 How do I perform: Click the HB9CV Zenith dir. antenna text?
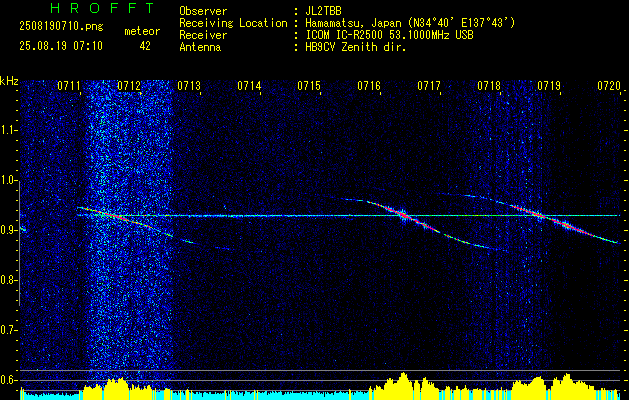click(356, 47)
